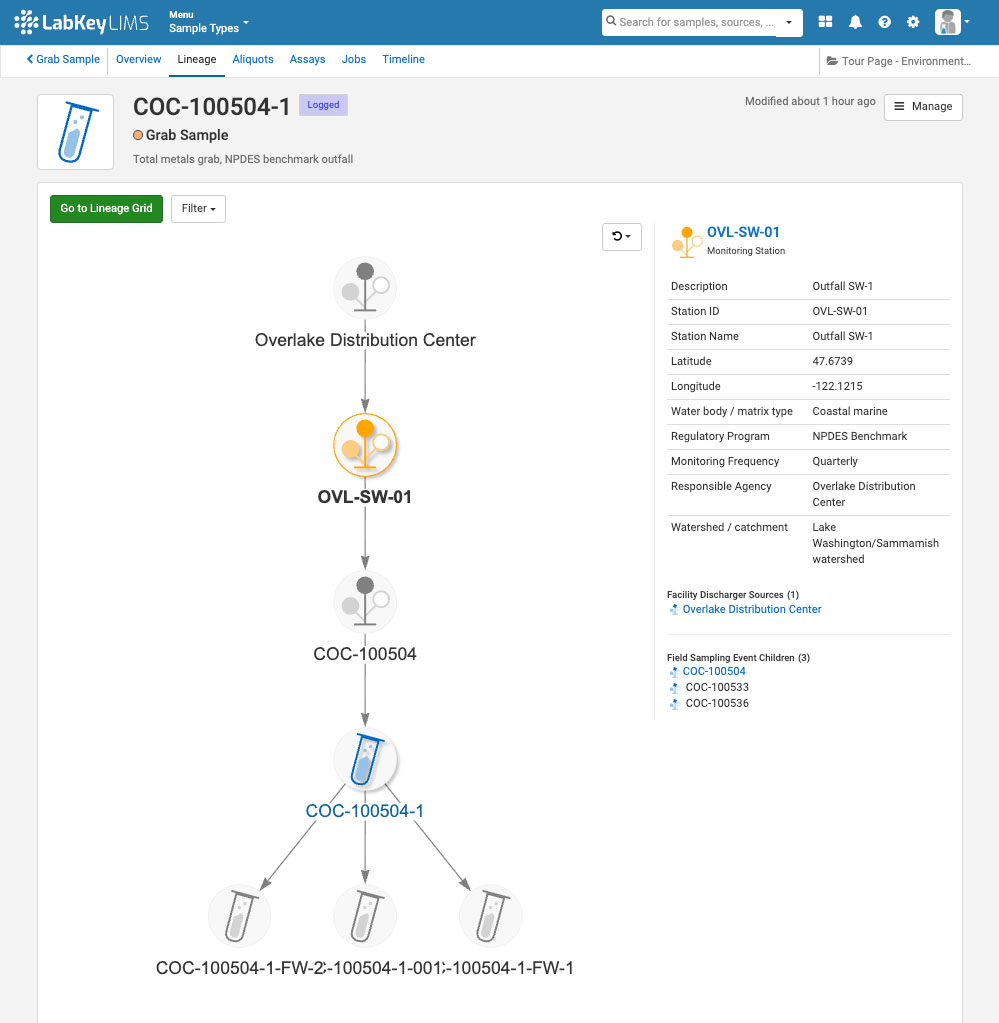The image size is (999, 1023).
Task: Select the COC-100504-1-FW-2 aliquot node
Action: pyautogui.click(x=239, y=916)
